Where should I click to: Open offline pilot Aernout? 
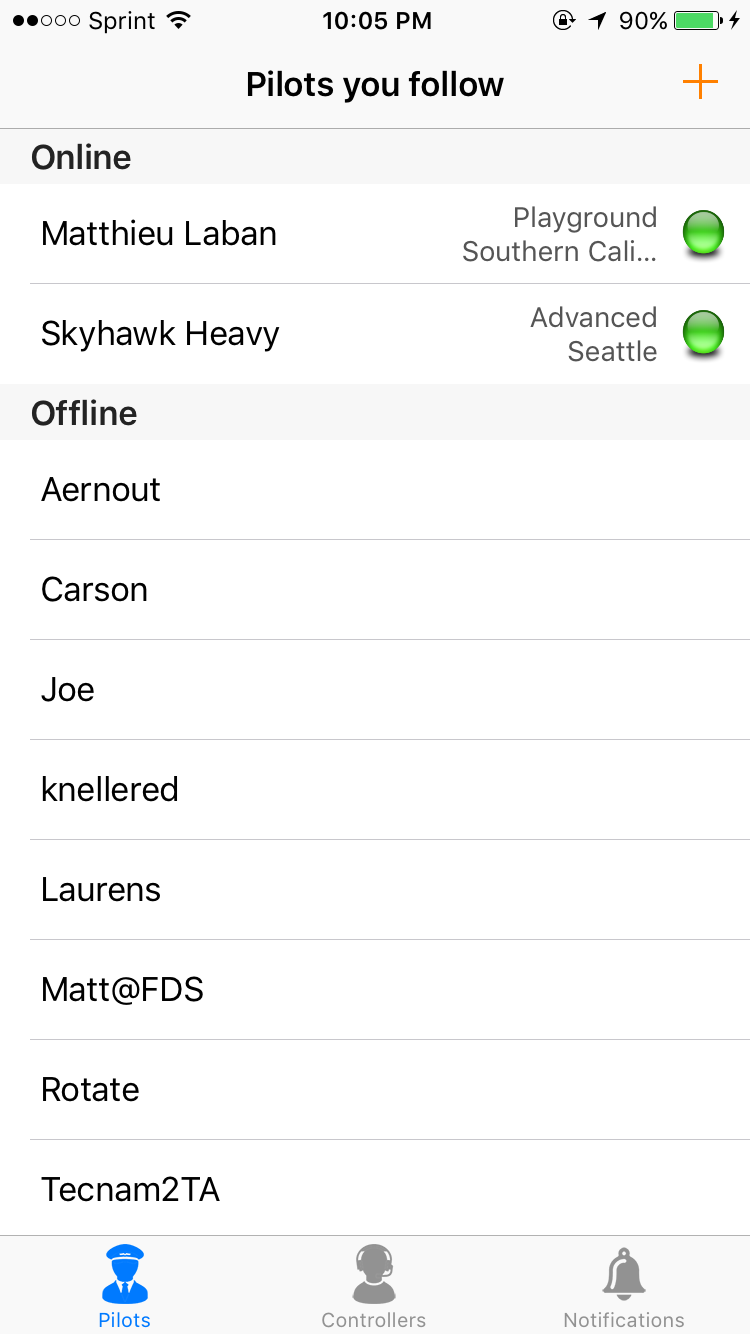coord(101,490)
